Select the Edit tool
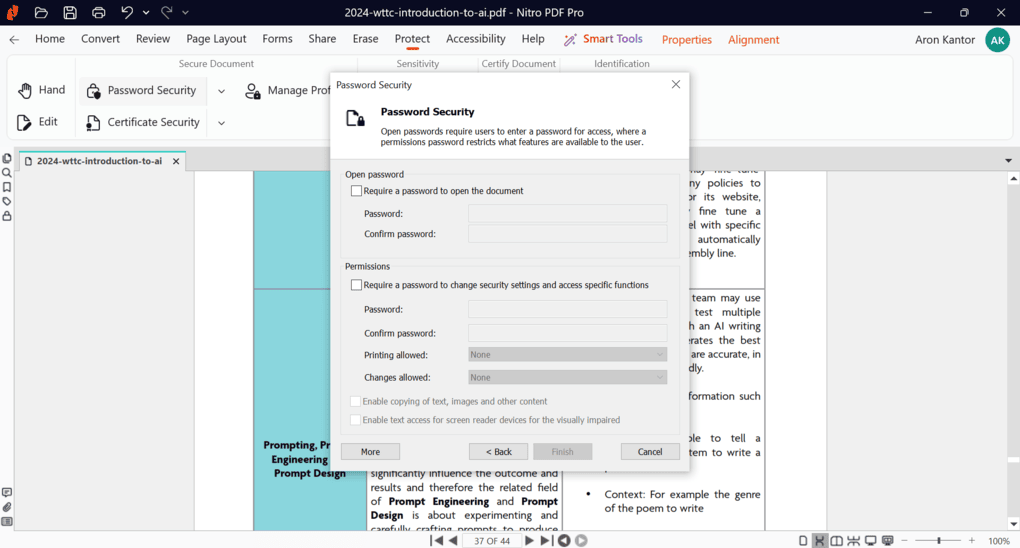 point(38,122)
